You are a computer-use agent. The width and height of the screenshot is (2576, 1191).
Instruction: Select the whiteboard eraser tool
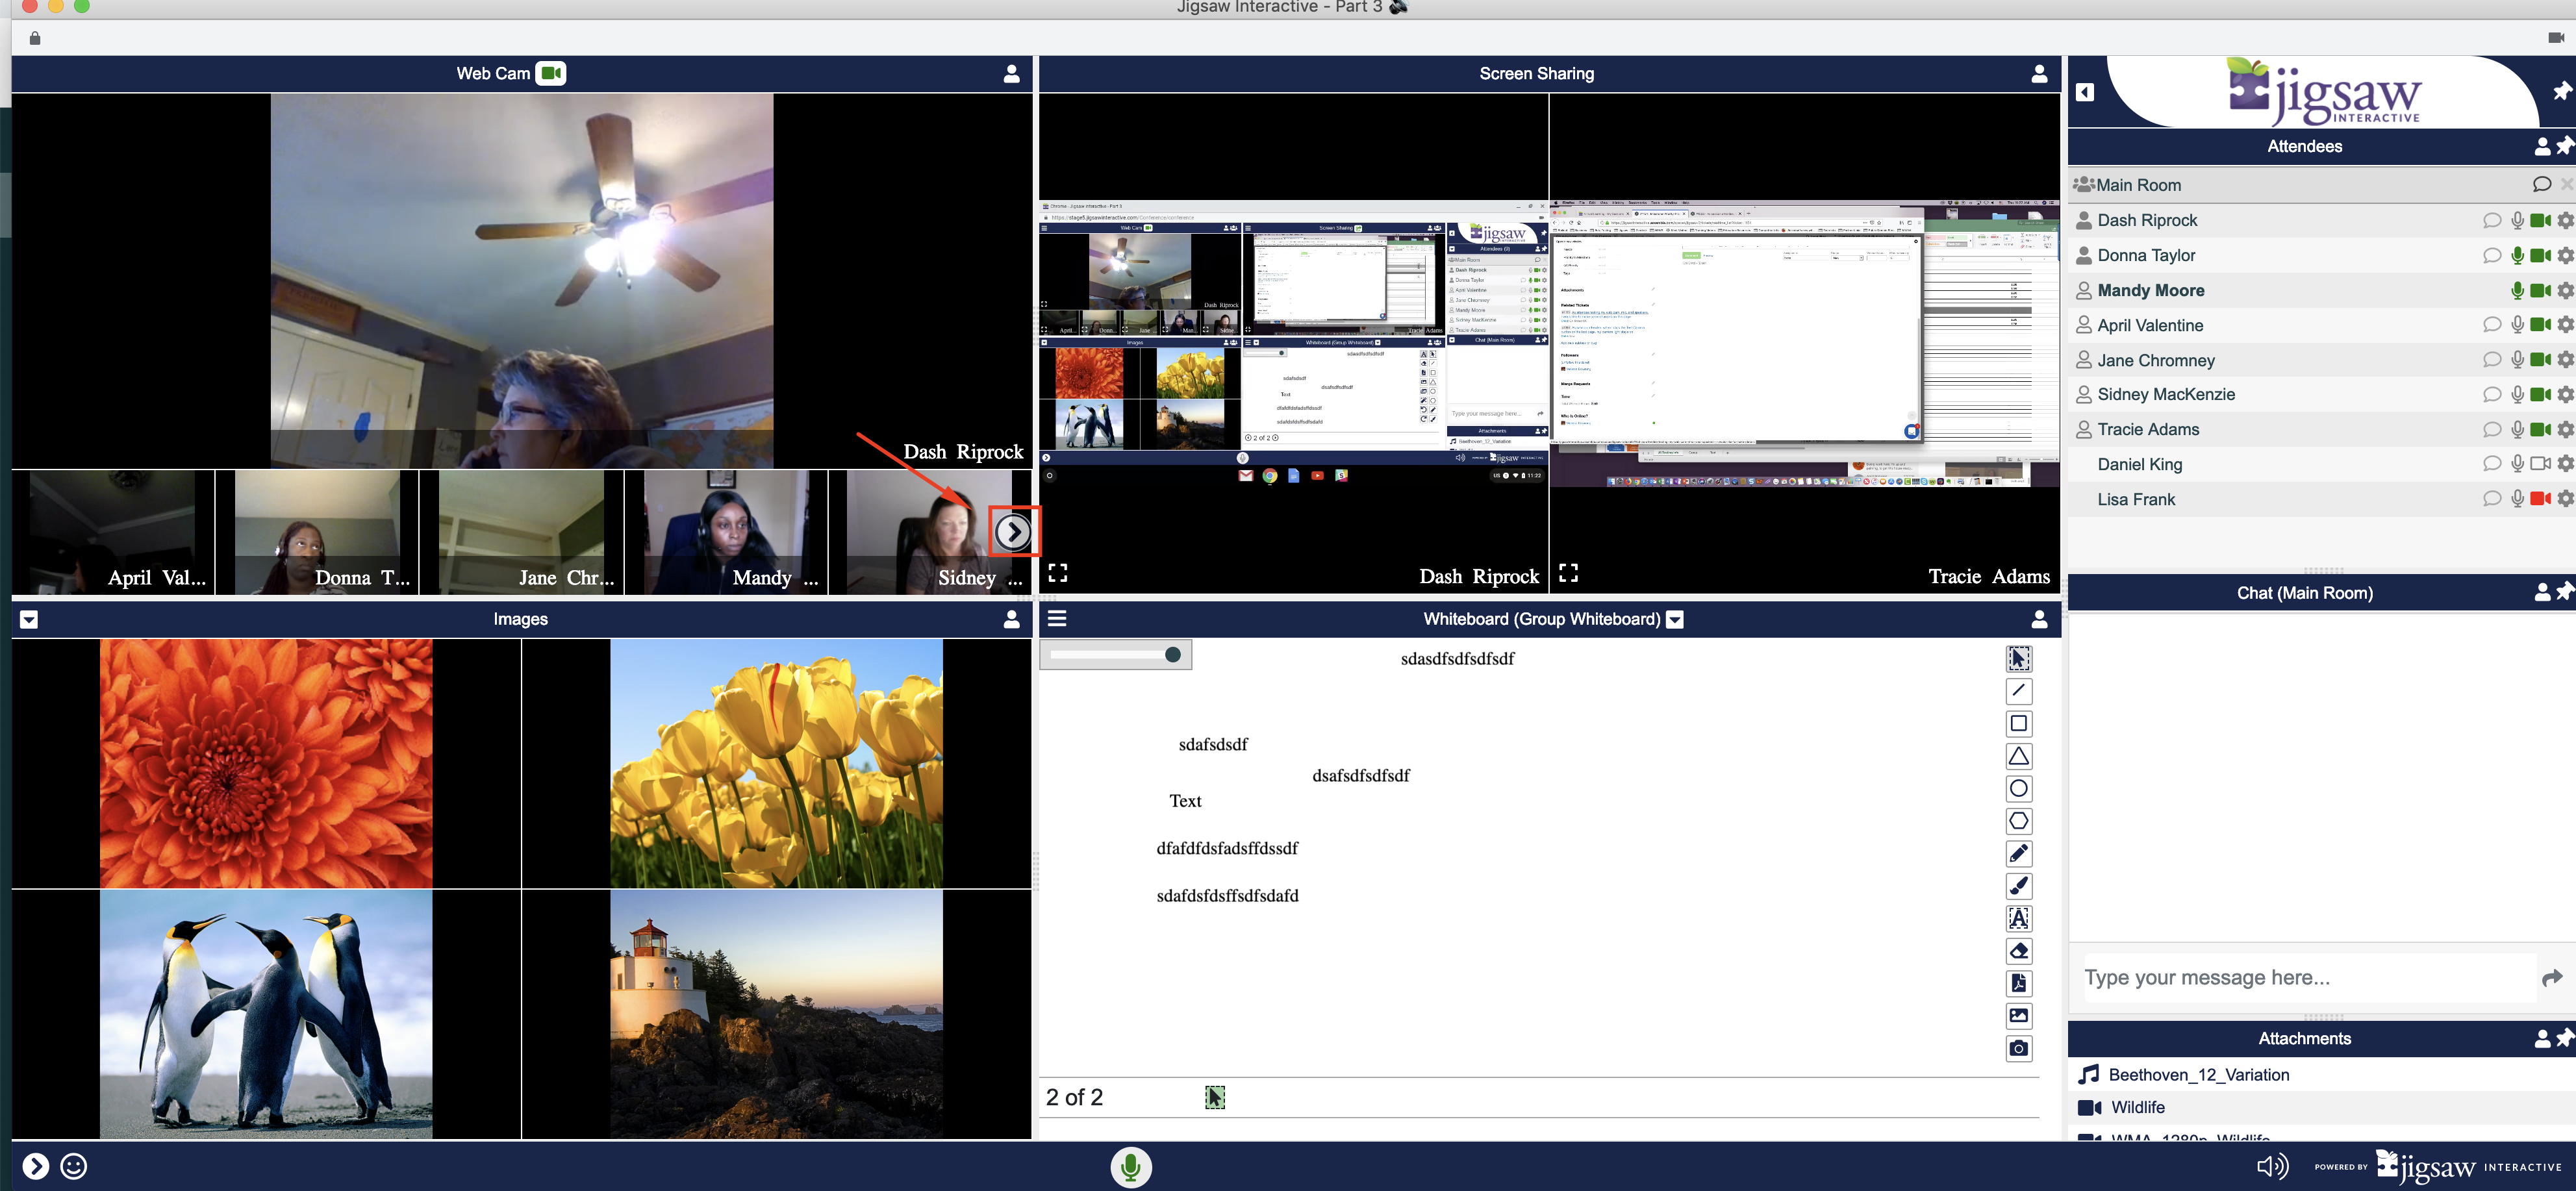coord(2018,951)
